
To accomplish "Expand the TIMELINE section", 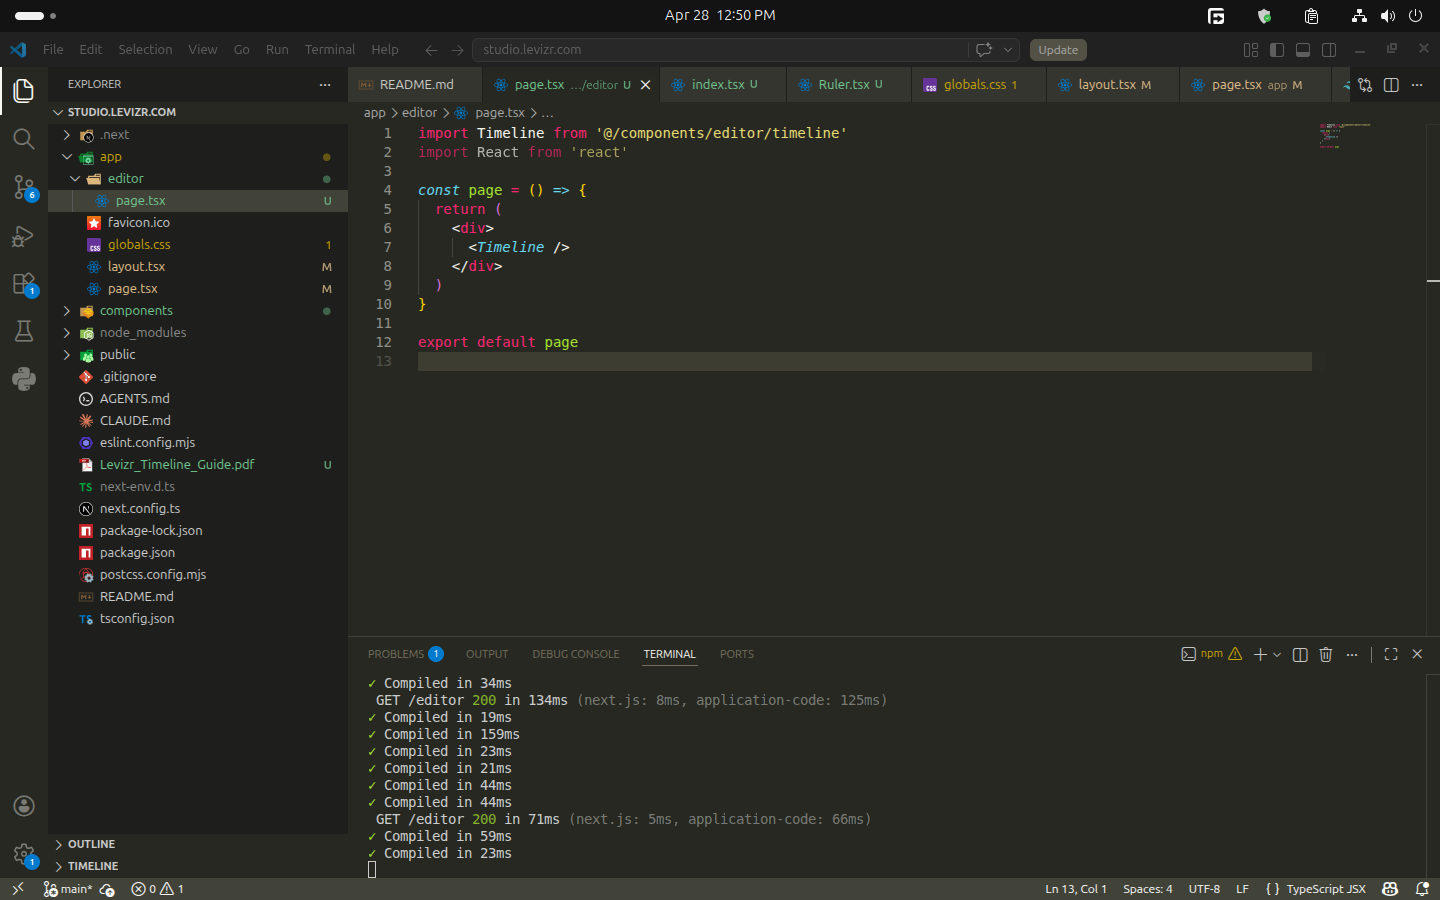I will pyautogui.click(x=198, y=866).
